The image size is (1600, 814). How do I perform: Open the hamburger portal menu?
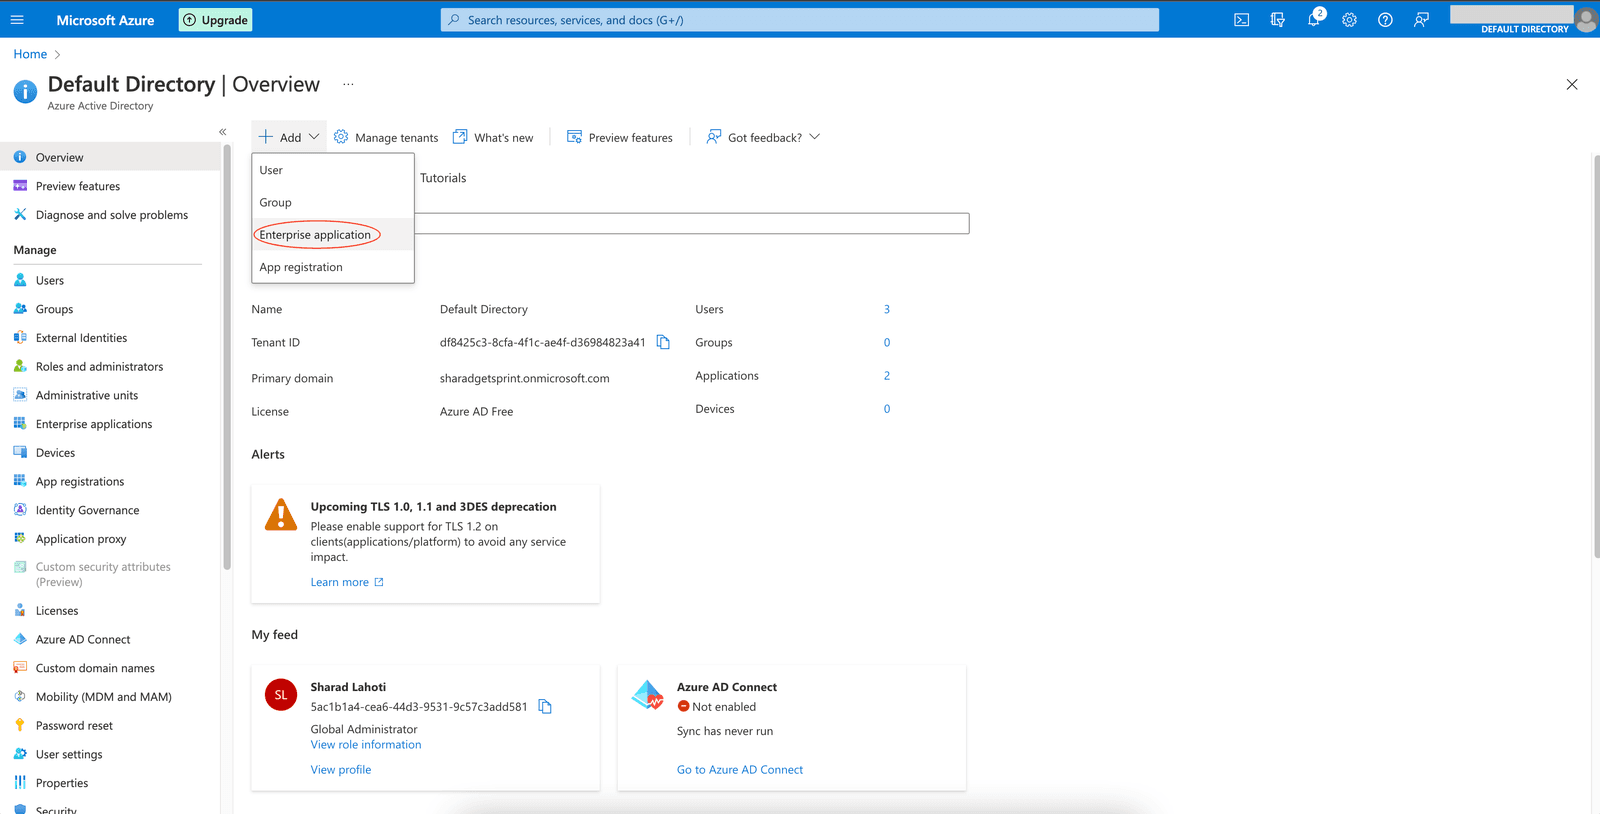tap(17, 20)
